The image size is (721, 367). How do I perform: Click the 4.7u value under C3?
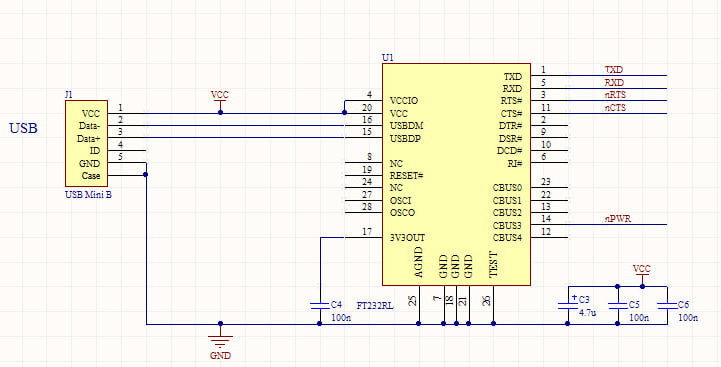pyautogui.click(x=588, y=313)
